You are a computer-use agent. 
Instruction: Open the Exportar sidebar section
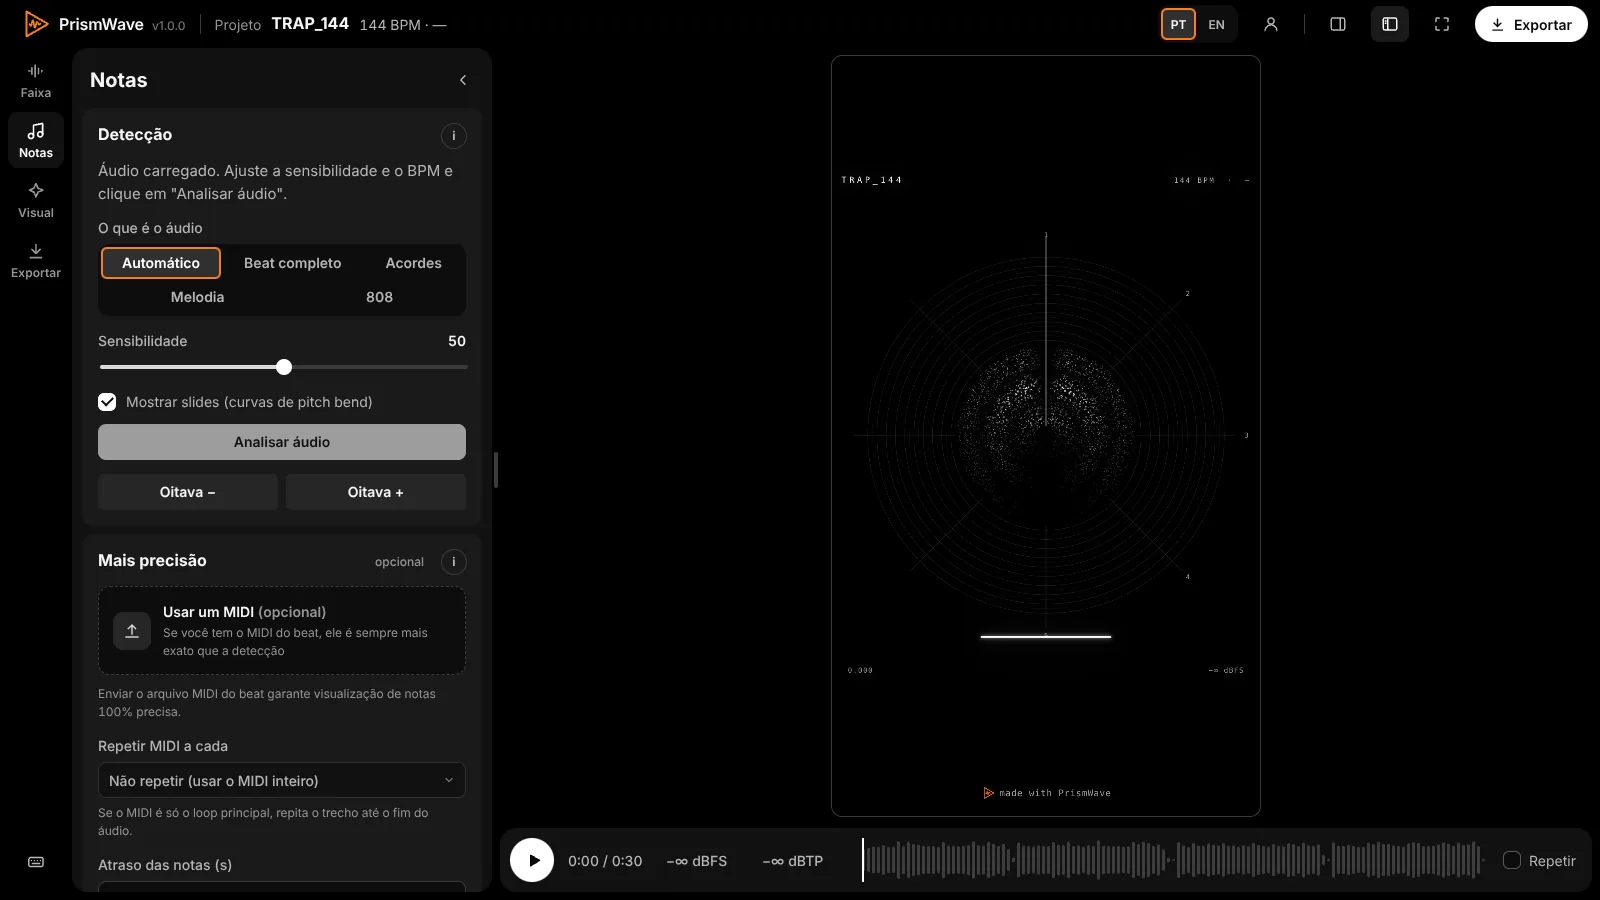[x=36, y=260]
